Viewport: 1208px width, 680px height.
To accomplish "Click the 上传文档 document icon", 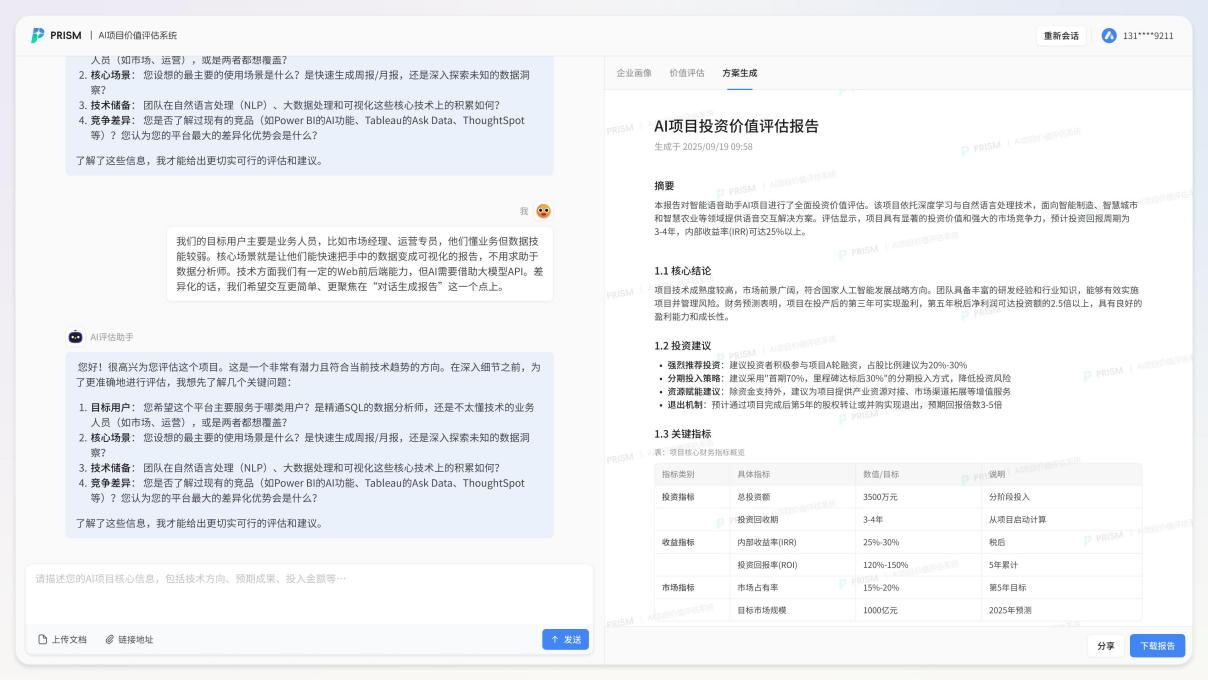I will coord(43,639).
